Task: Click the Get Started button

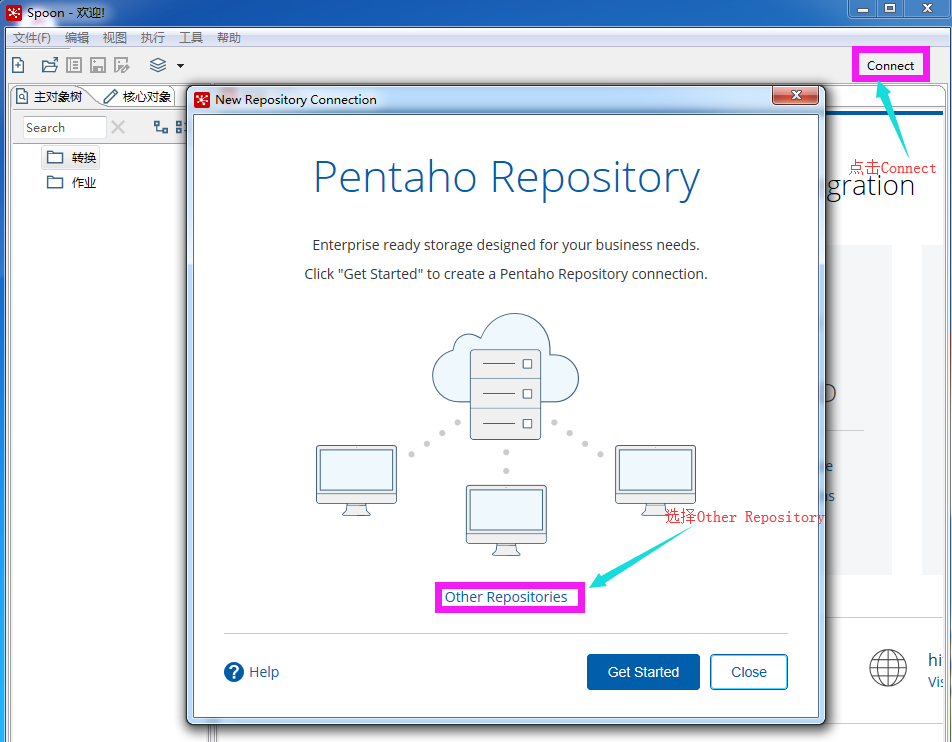Action: (643, 672)
